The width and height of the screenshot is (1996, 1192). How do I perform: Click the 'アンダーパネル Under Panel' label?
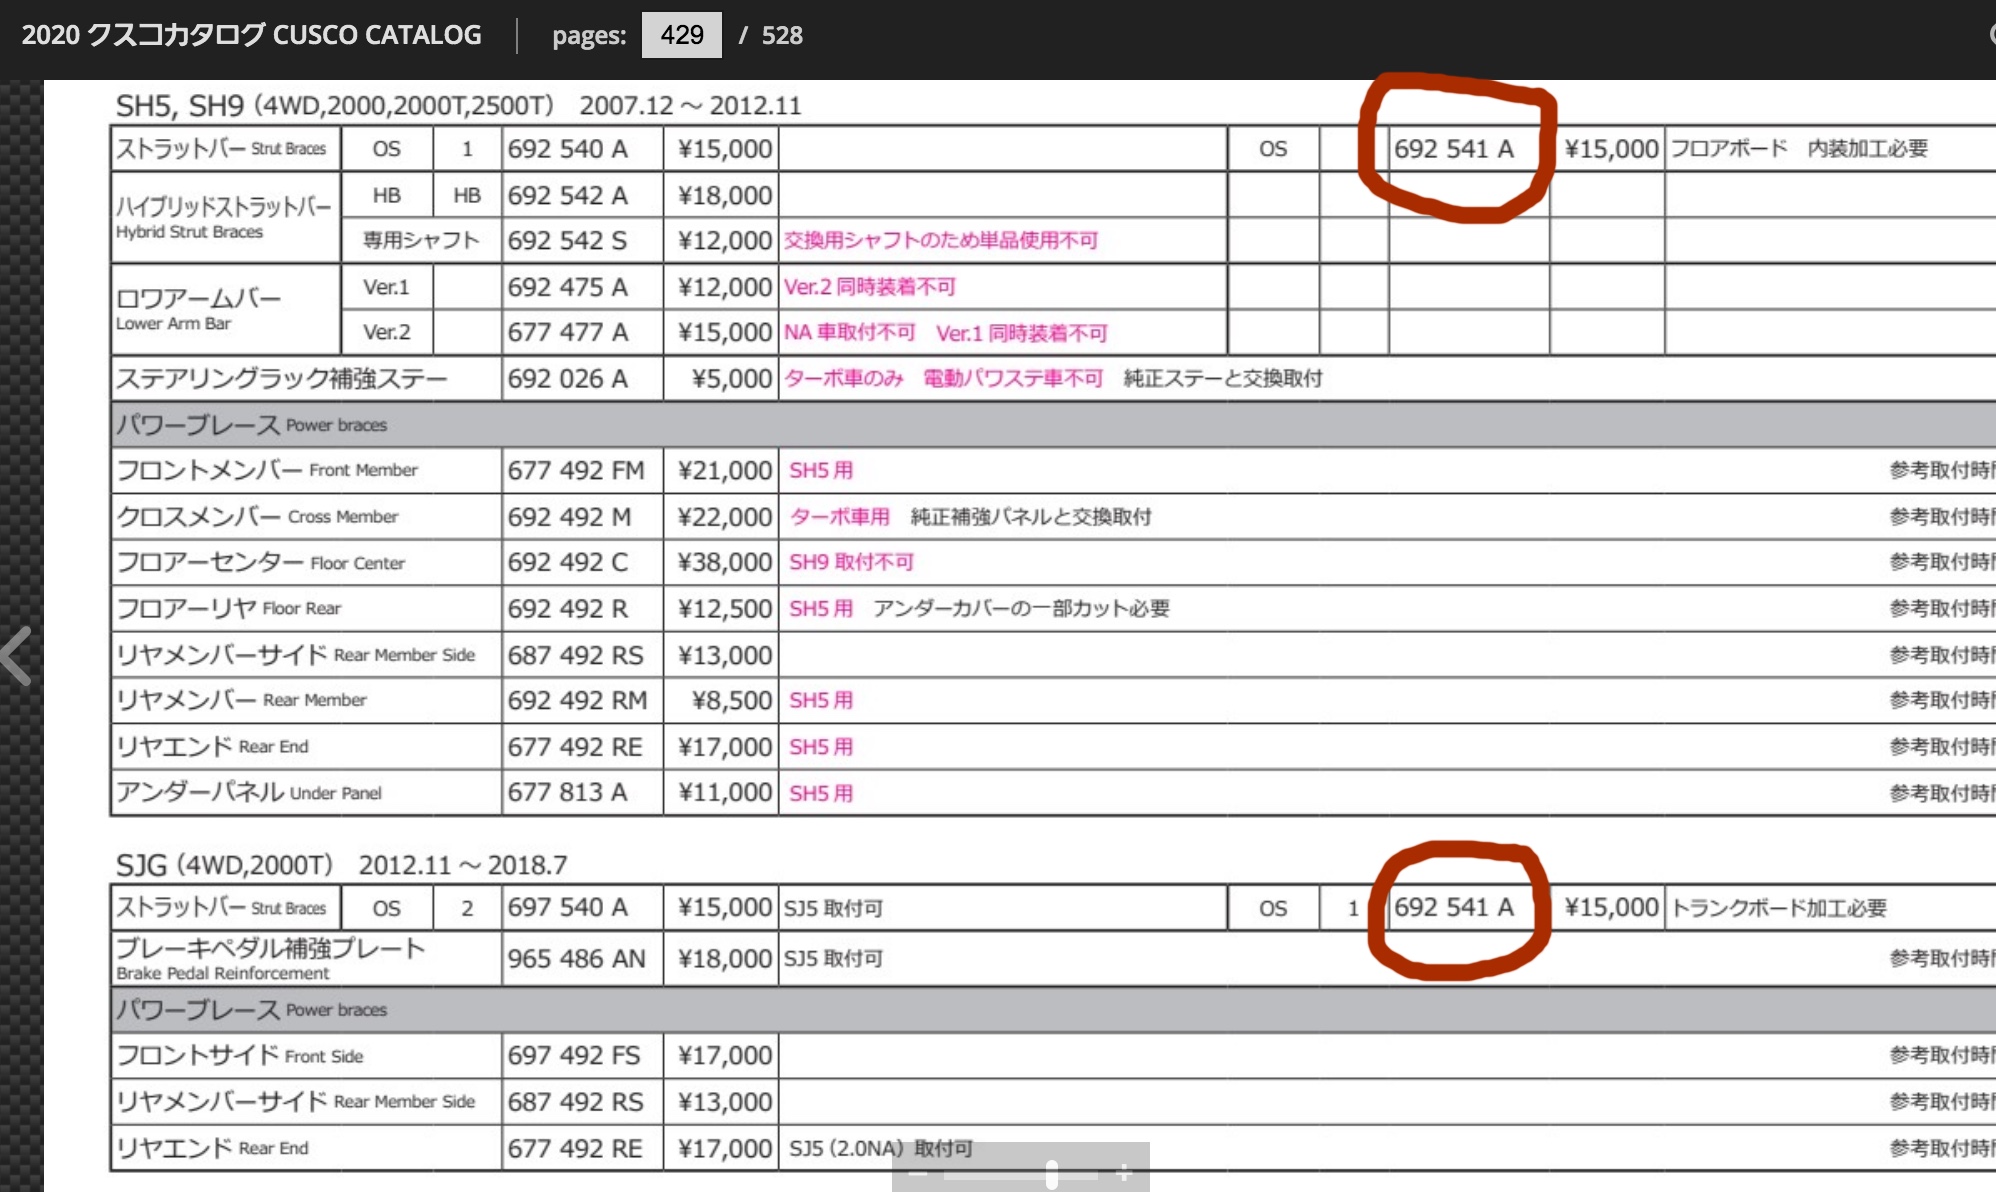pyautogui.click(x=249, y=792)
